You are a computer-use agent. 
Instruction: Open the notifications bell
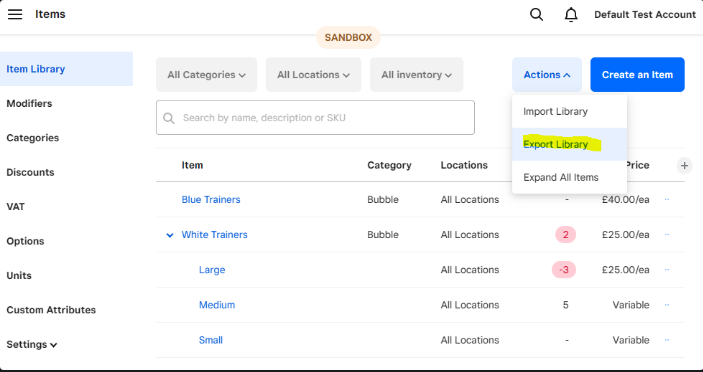coord(571,14)
